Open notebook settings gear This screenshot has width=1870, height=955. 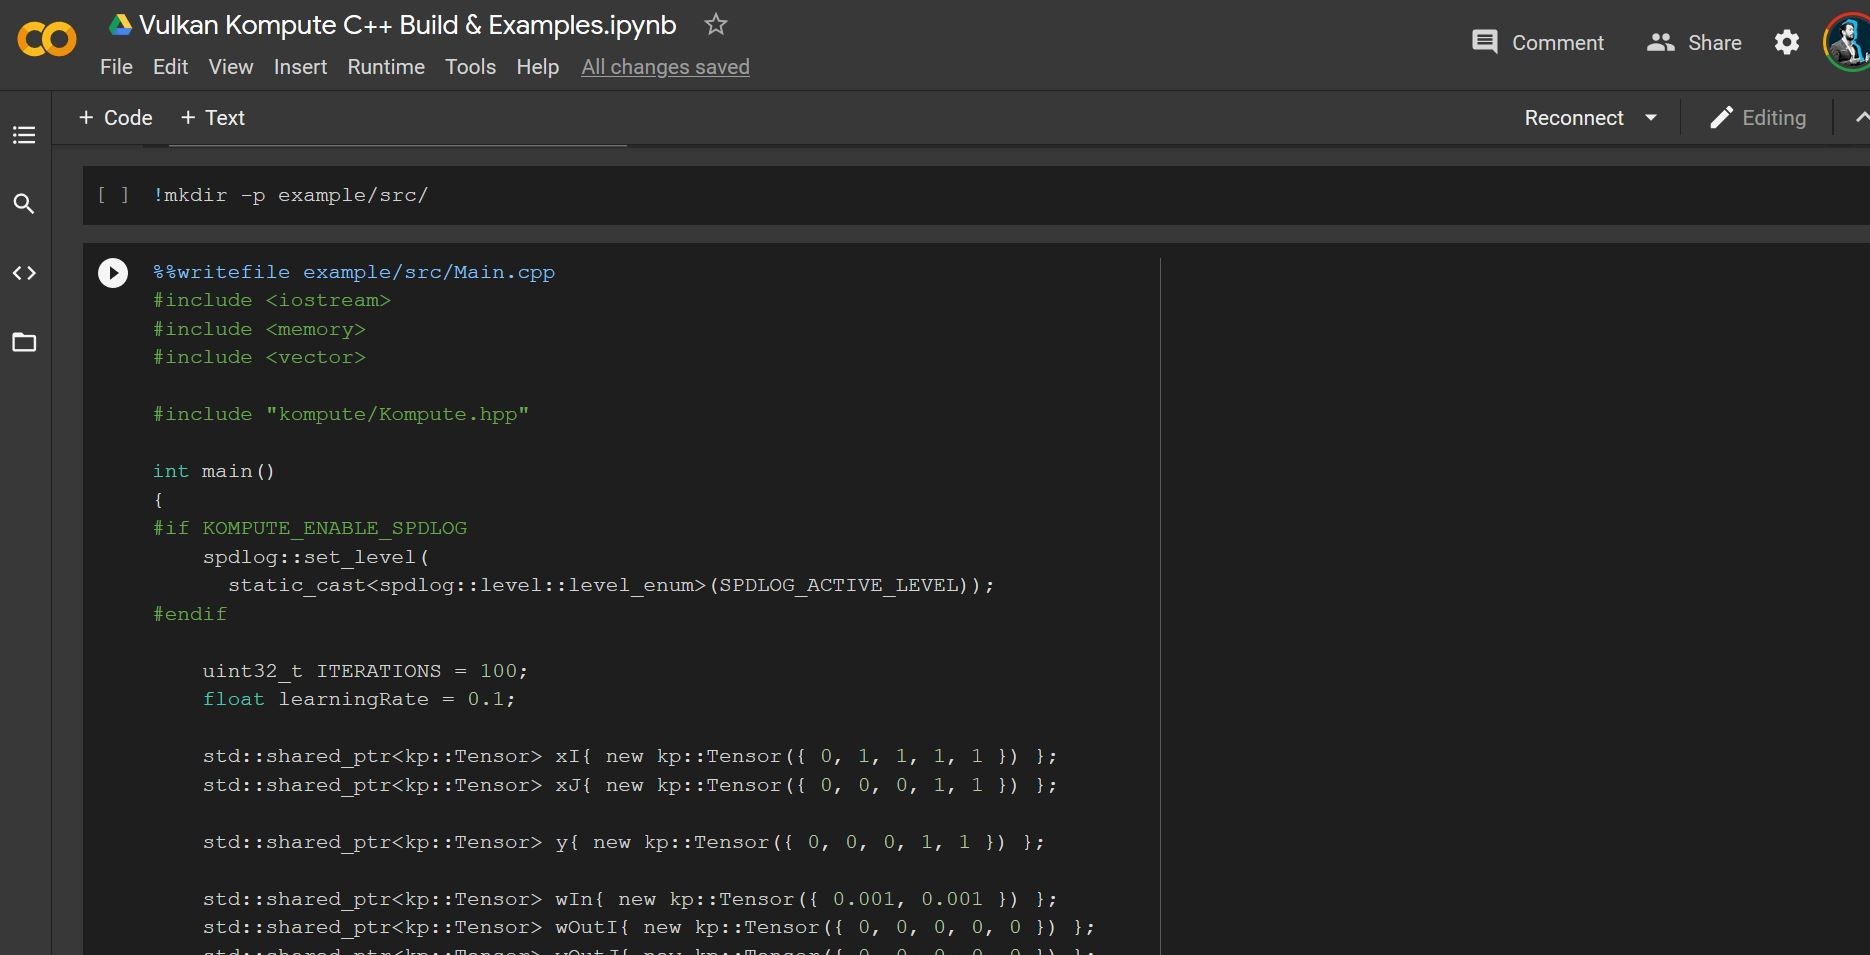(x=1786, y=42)
